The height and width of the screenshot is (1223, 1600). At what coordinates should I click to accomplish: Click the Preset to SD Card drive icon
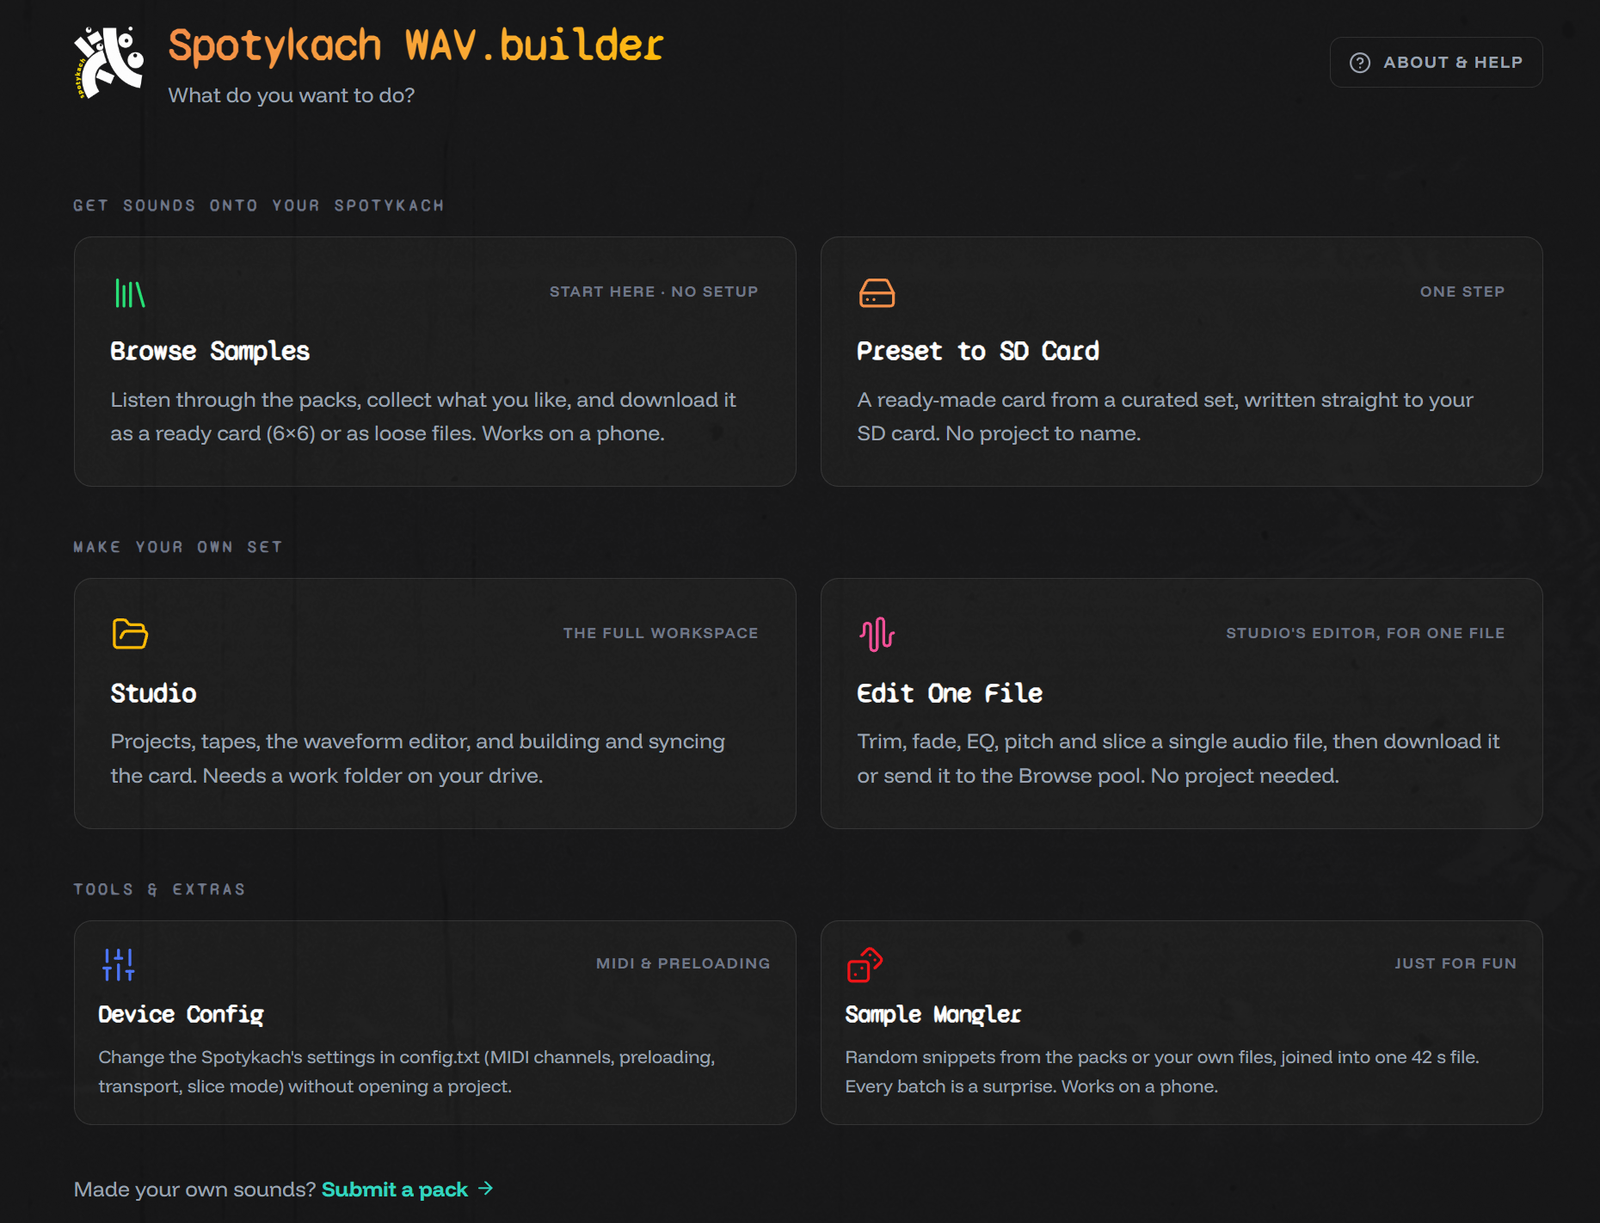coord(877,293)
